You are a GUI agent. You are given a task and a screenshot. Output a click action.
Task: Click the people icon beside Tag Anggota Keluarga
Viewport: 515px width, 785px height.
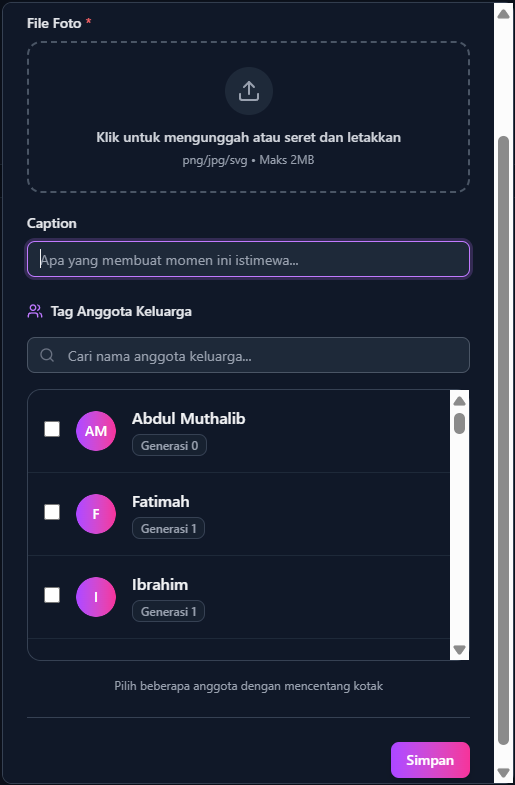point(35,311)
